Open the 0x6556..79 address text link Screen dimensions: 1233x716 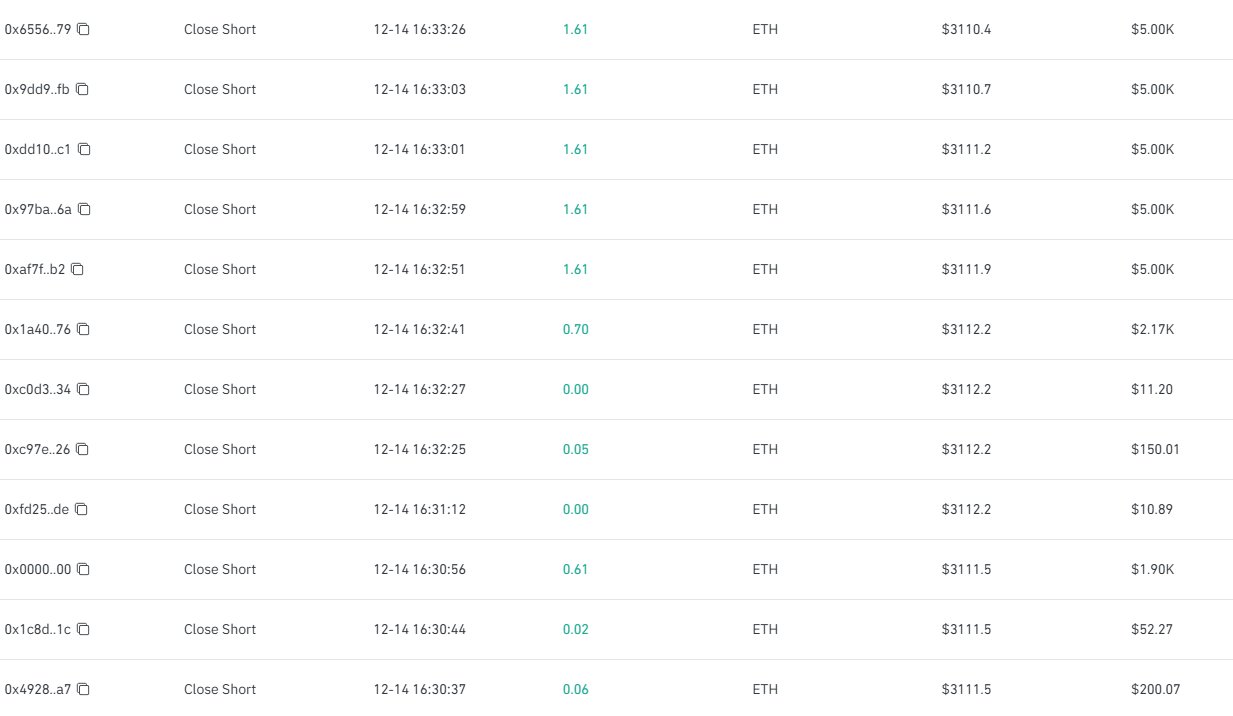pos(37,30)
